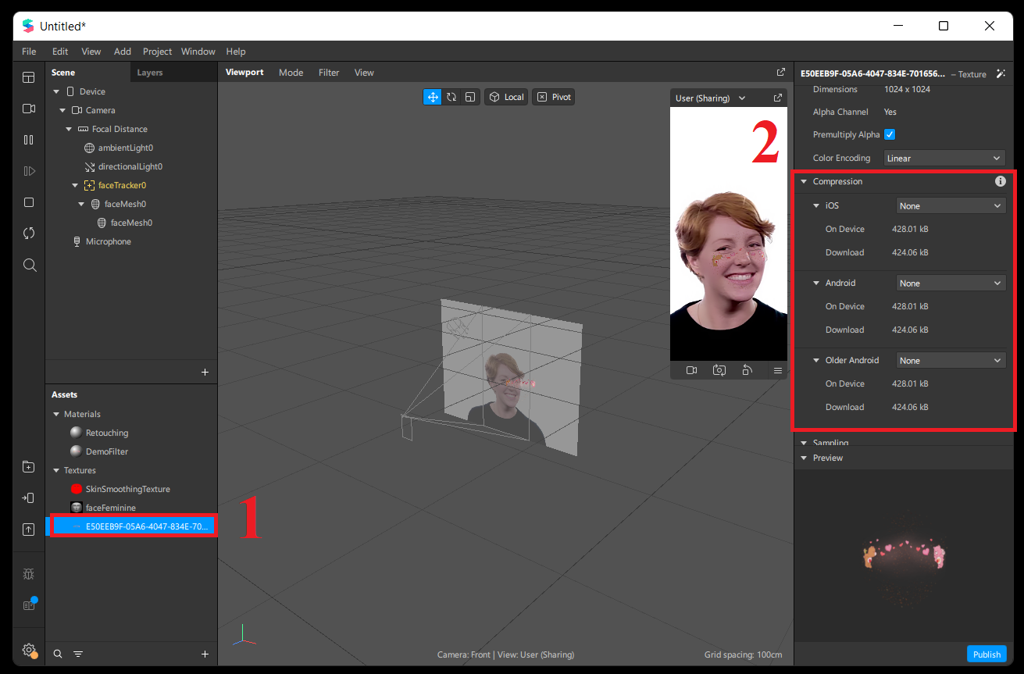Pause the preview with the pause icon

(x=29, y=140)
